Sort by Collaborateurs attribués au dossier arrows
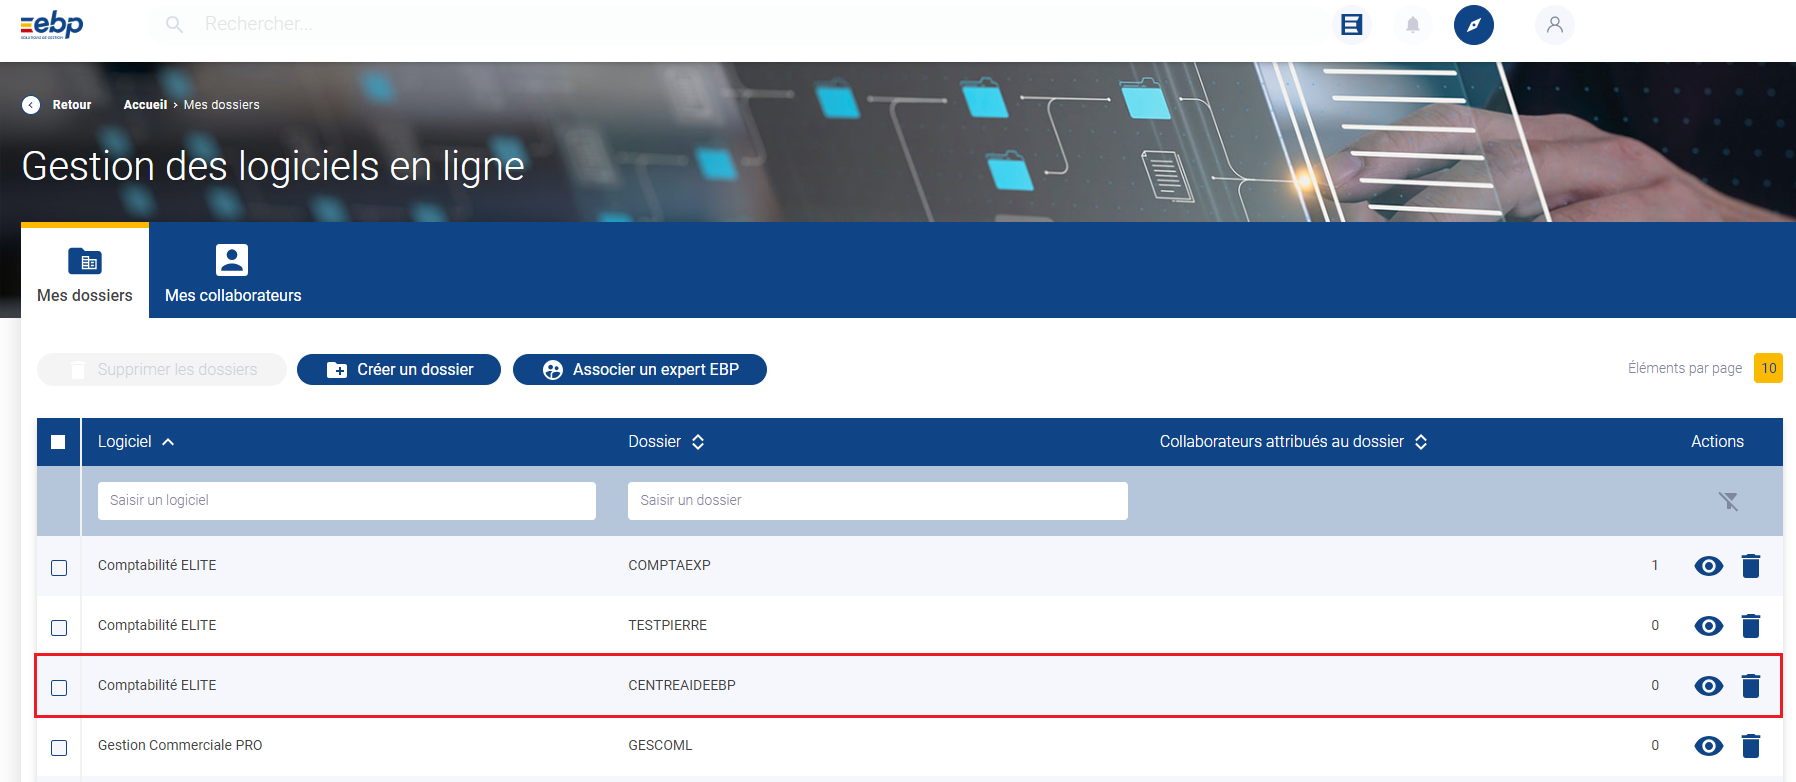Image resolution: width=1796 pixels, height=782 pixels. tap(1421, 442)
